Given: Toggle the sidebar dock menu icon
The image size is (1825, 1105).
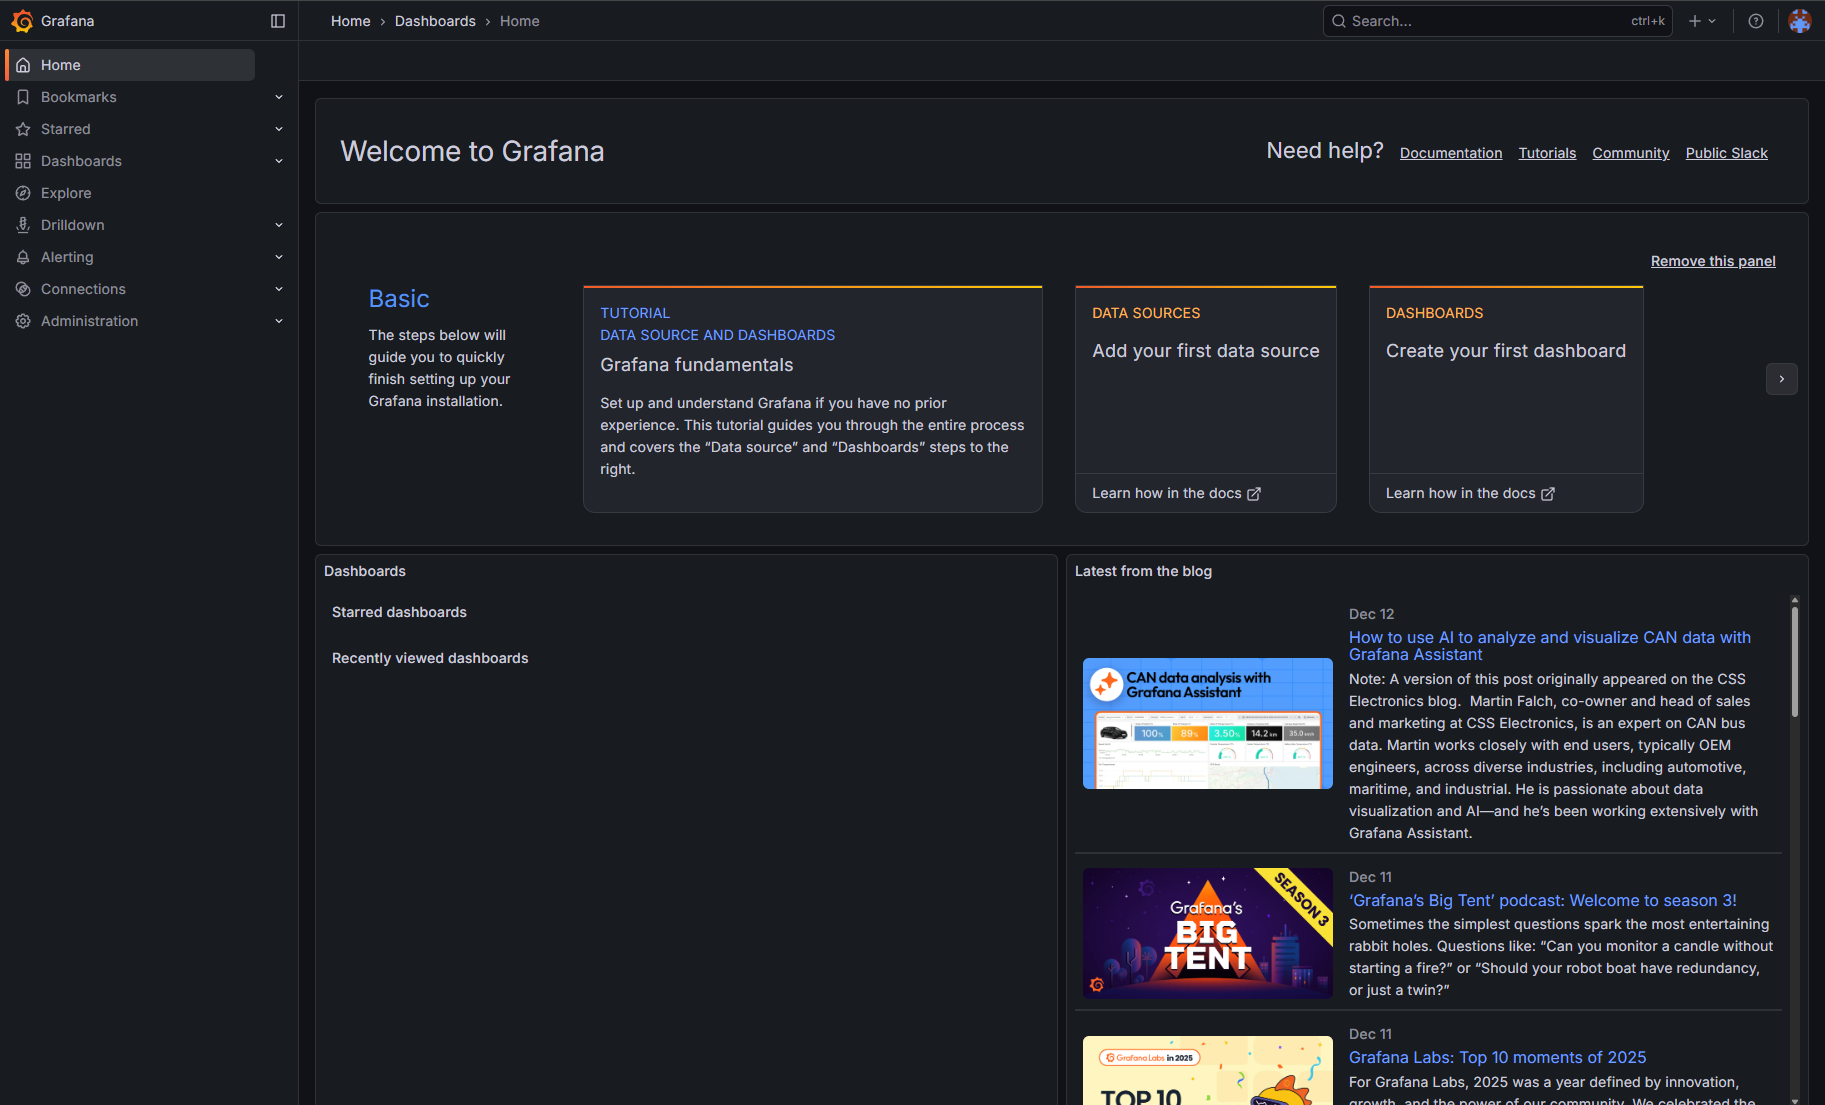Looking at the screenshot, I should 278,21.
